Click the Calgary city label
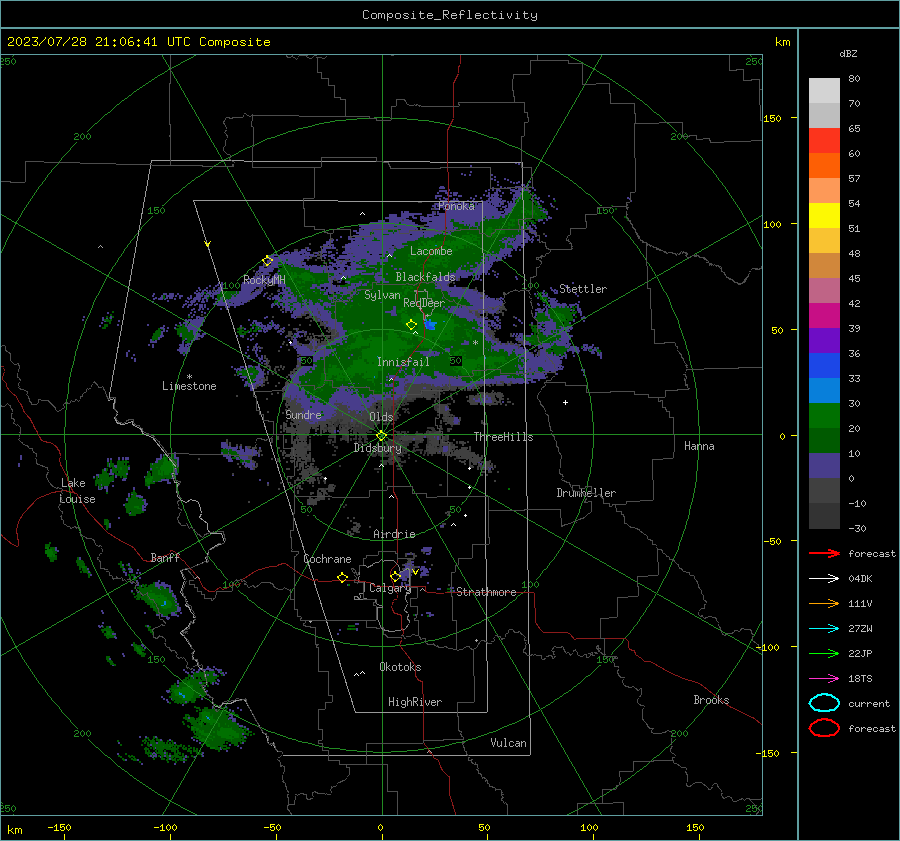The image size is (900, 841). 390,588
